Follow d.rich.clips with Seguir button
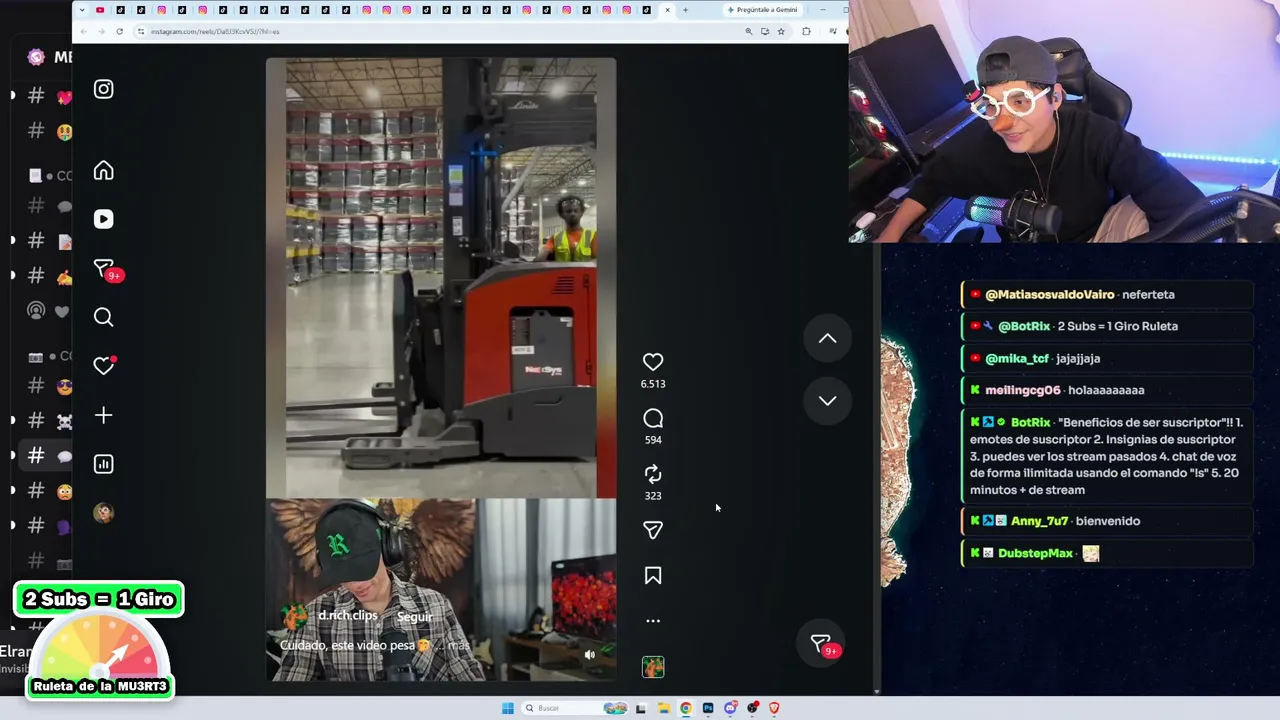The height and width of the screenshot is (720, 1280). point(415,617)
